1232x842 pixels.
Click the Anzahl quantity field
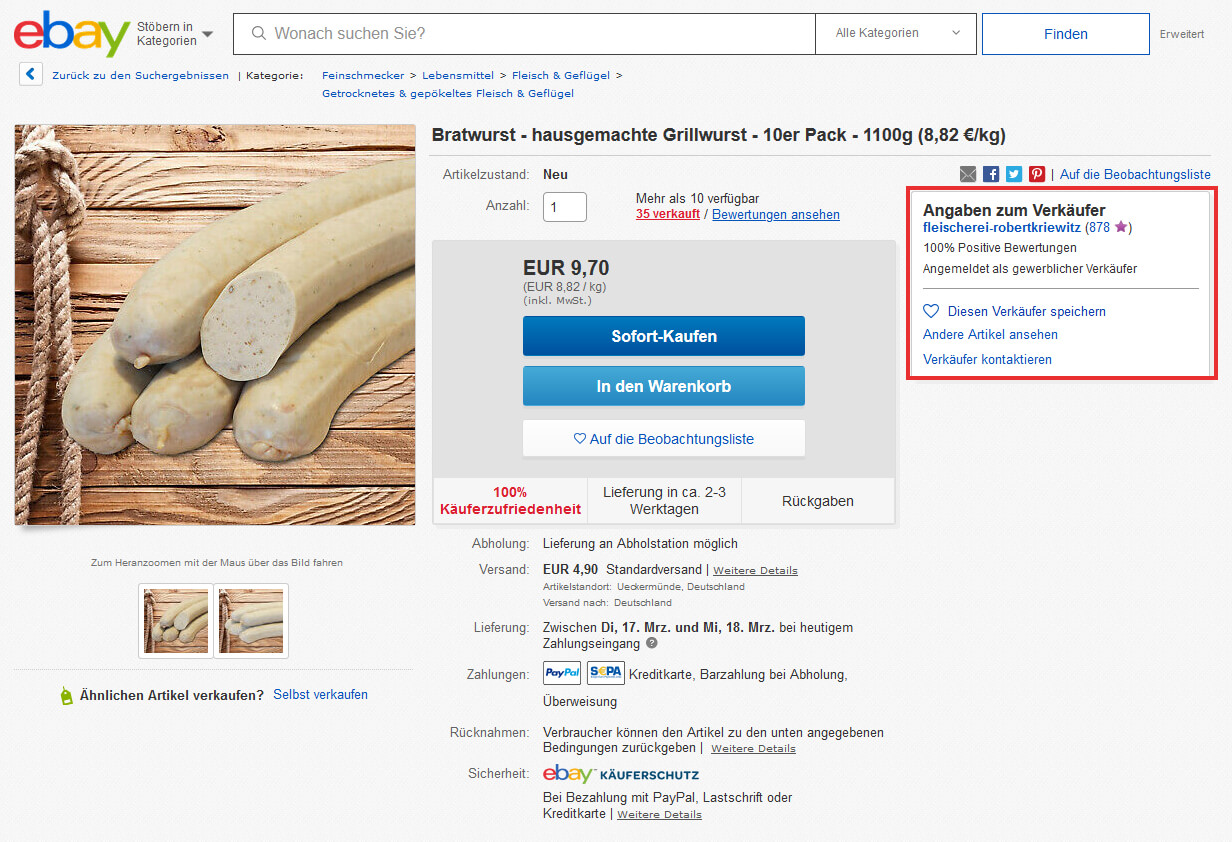(565, 207)
